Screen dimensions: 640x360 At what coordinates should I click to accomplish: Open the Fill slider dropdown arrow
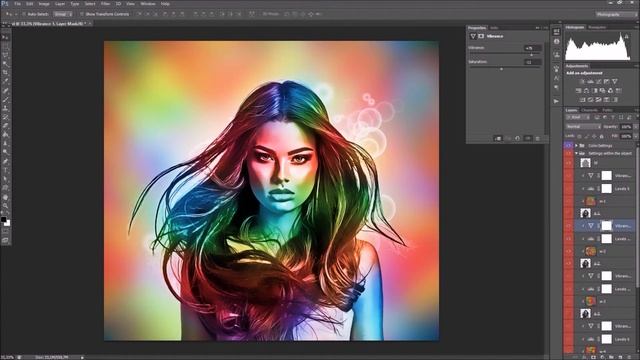[636, 136]
